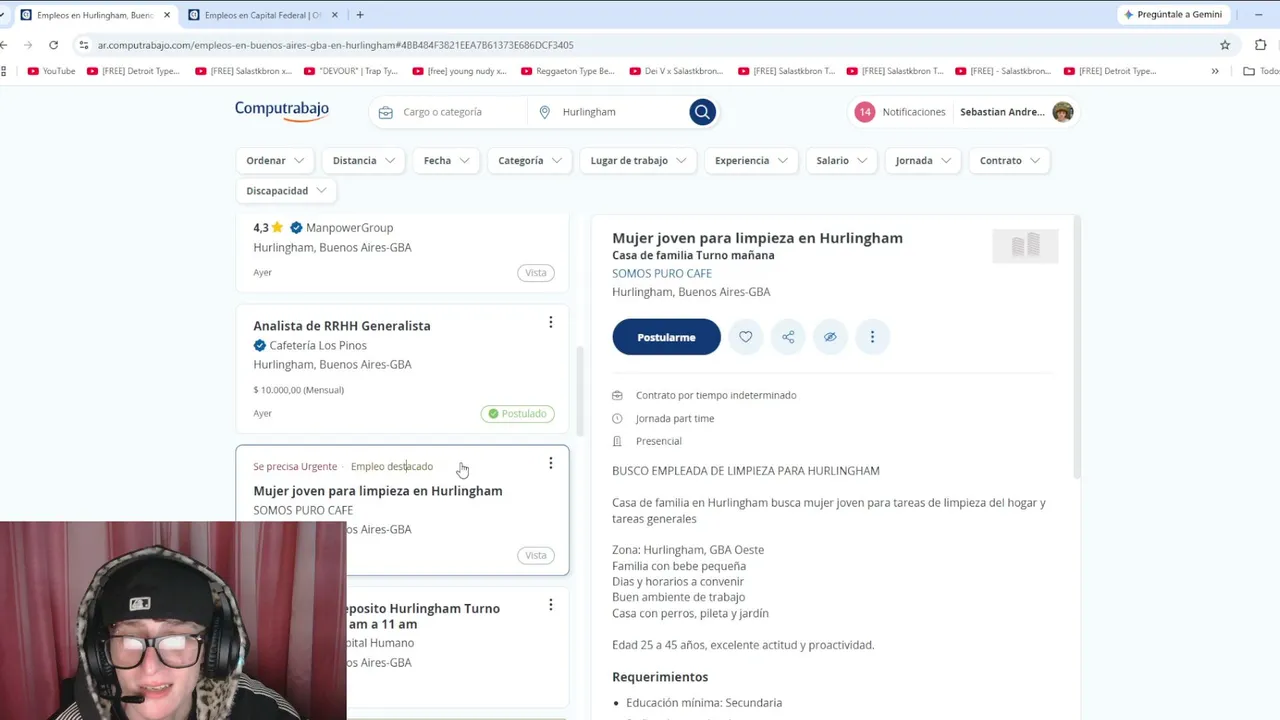1280x720 pixels.
Task: Click the text 'Contrato por tiempo indeterminado'
Action: point(716,395)
